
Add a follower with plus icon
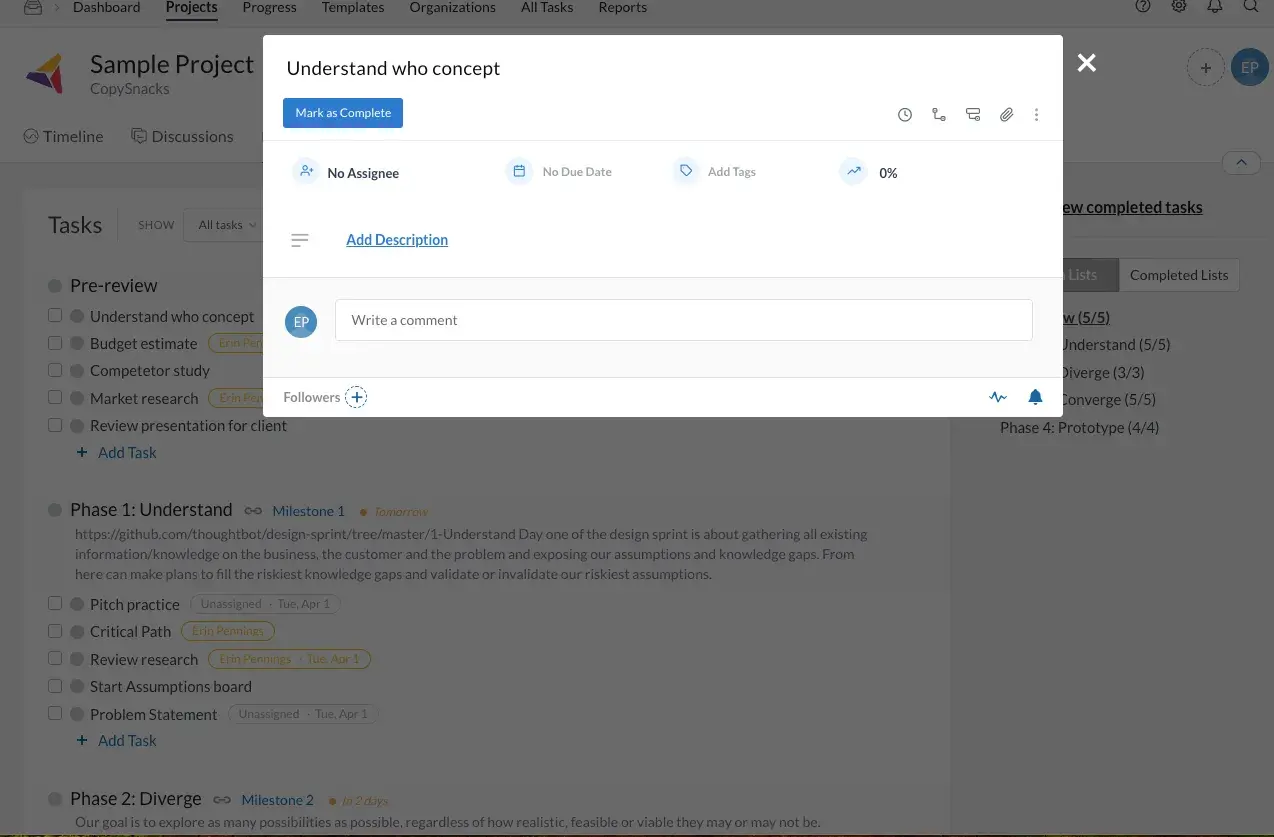tap(356, 397)
